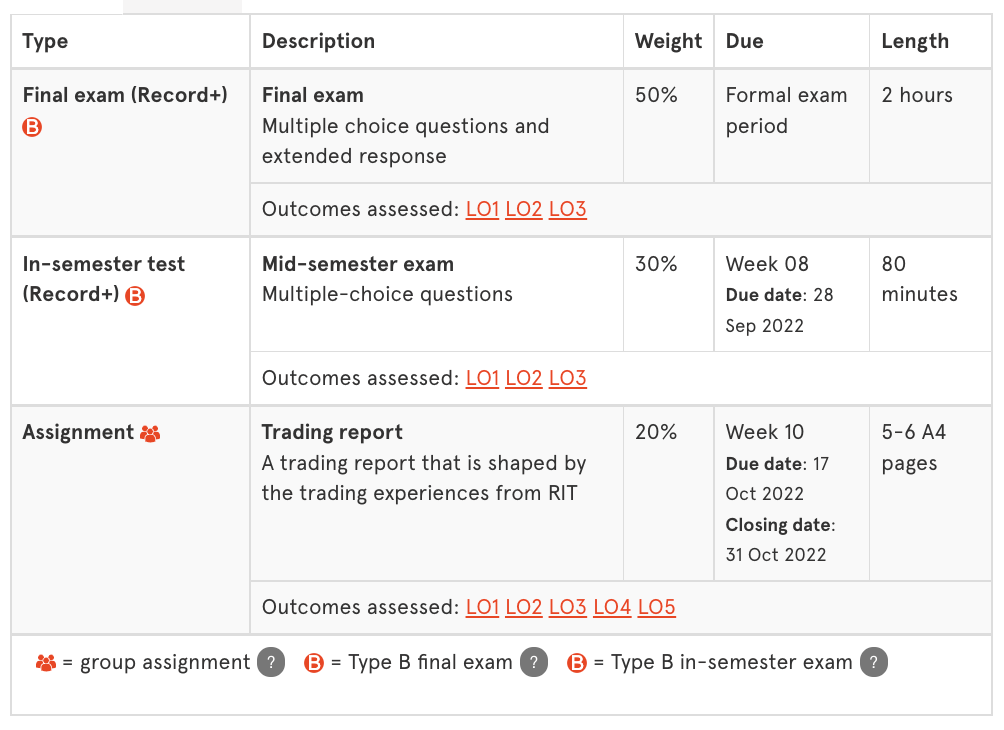
Task: Open LO2 link in the Final exam row
Action: coord(524,209)
